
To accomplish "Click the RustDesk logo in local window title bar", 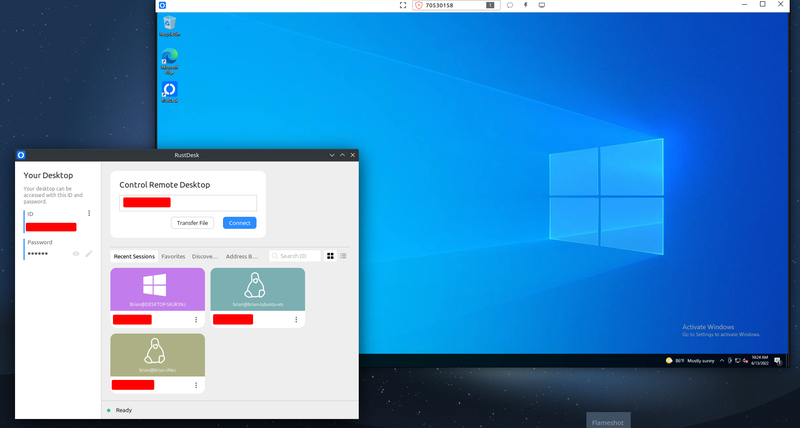I will click(21, 155).
